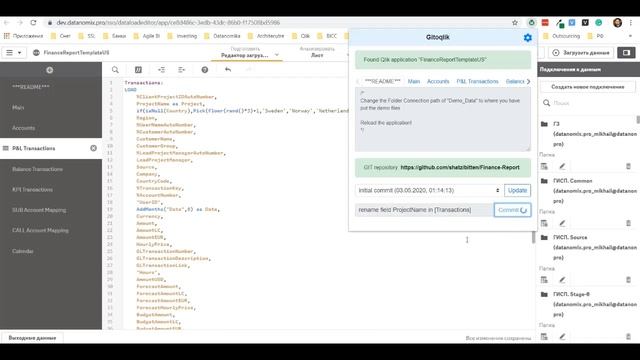
Task: Click the Update button in Gitoqlik
Action: tap(517, 191)
